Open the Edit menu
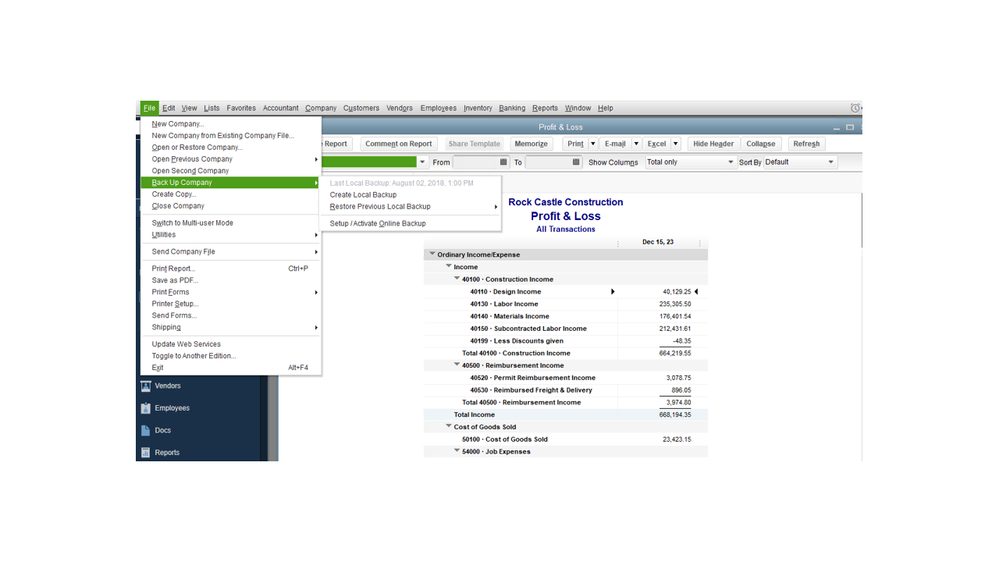999x562 pixels. (x=168, y=108)
